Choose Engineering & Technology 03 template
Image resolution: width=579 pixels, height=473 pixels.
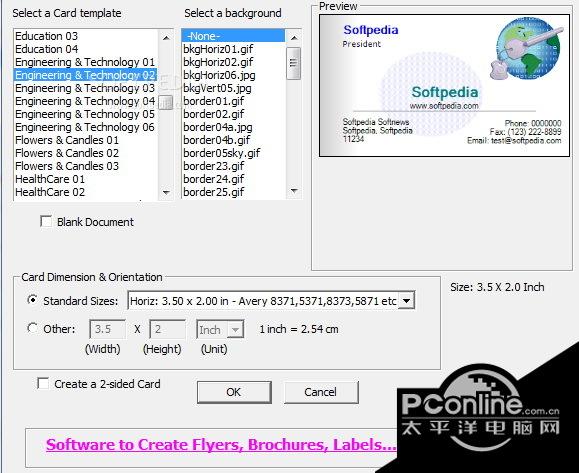point(85,88)
